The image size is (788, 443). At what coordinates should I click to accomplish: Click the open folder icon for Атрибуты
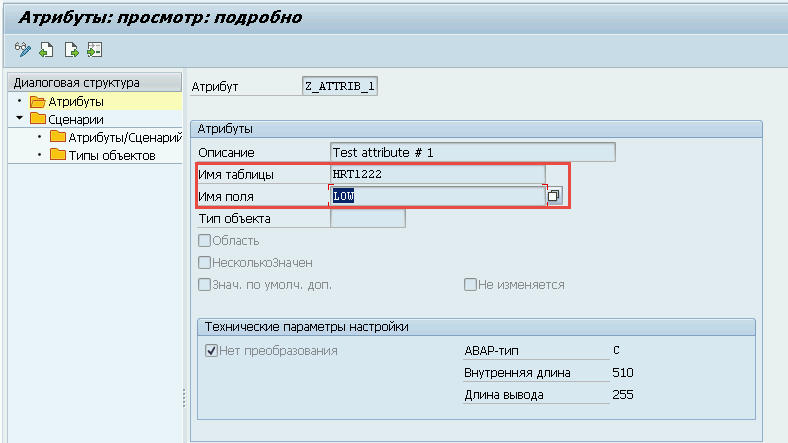tap(38, 102)
